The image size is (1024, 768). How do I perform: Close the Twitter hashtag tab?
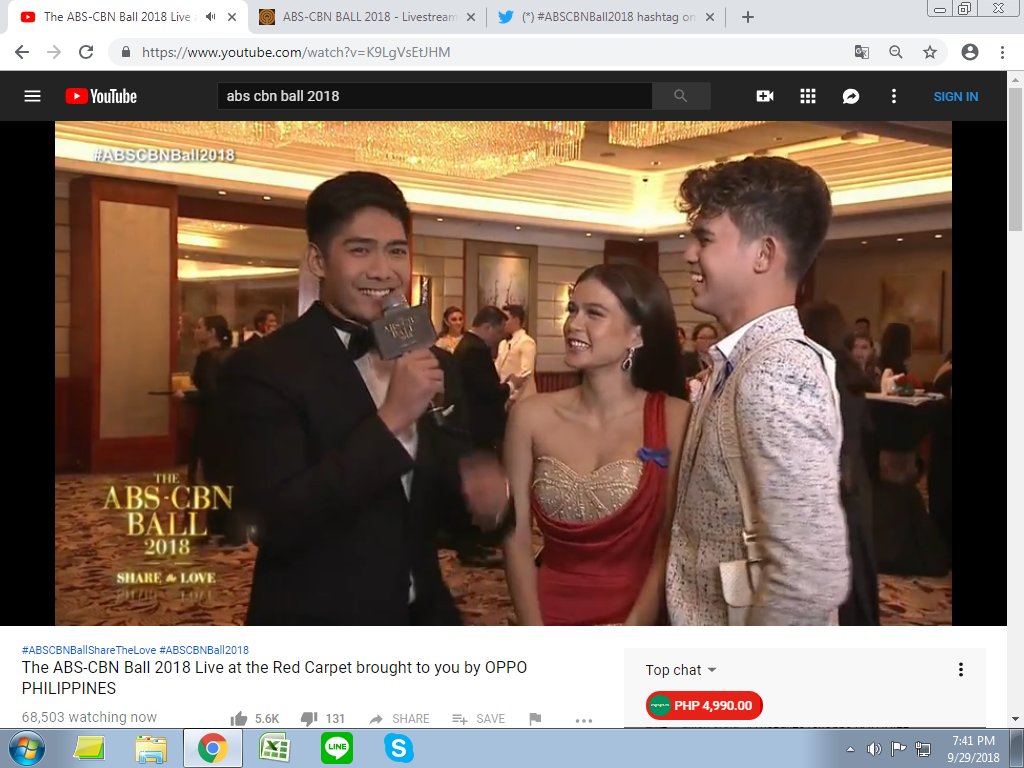point(710,18)
